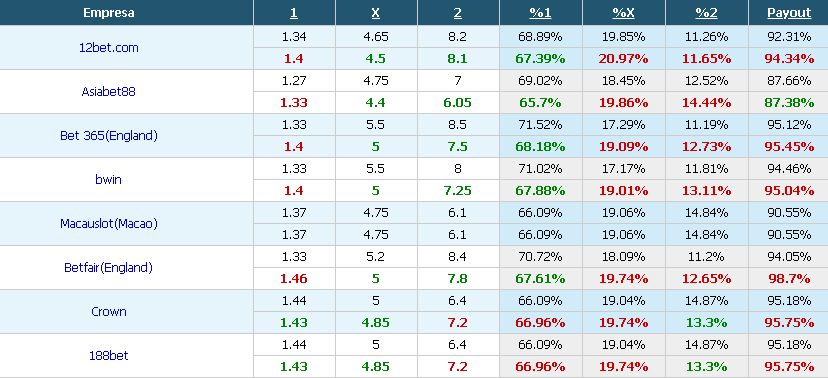Sort by the Payout column header

tap(789, 13)
